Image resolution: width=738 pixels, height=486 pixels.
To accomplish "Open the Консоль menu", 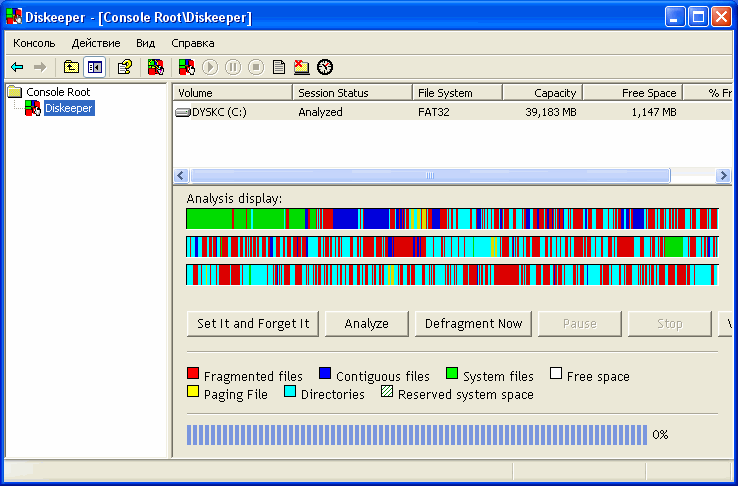I will point(34,43).
